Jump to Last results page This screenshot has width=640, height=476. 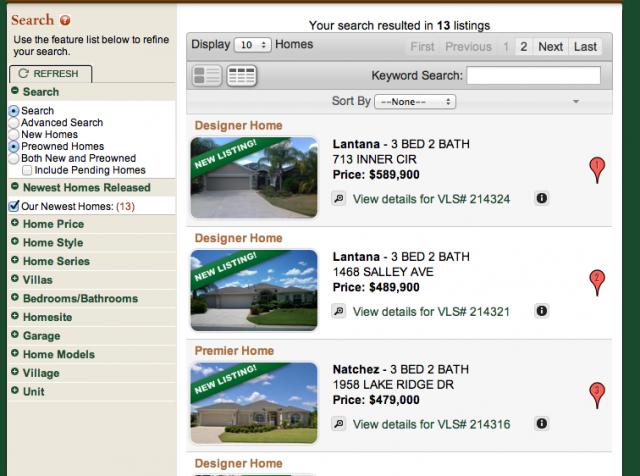(585, 47)
